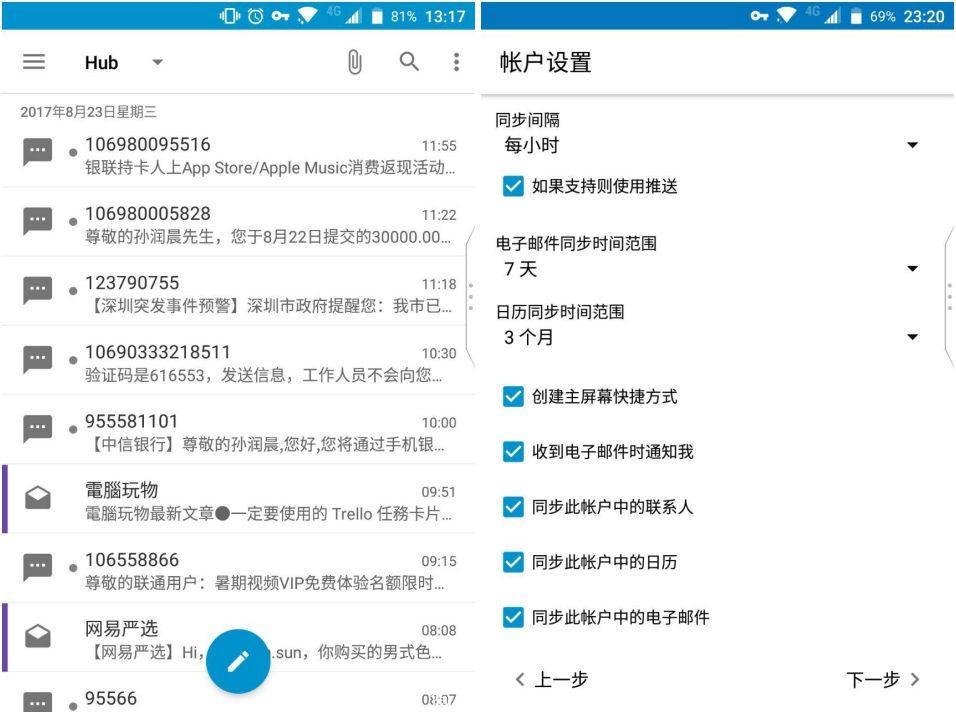Image resolution: width=956 pixels, height=714 pixels.
Task: Uncheck 创建主屏幕快捷方式
Action: coord(513,397)
